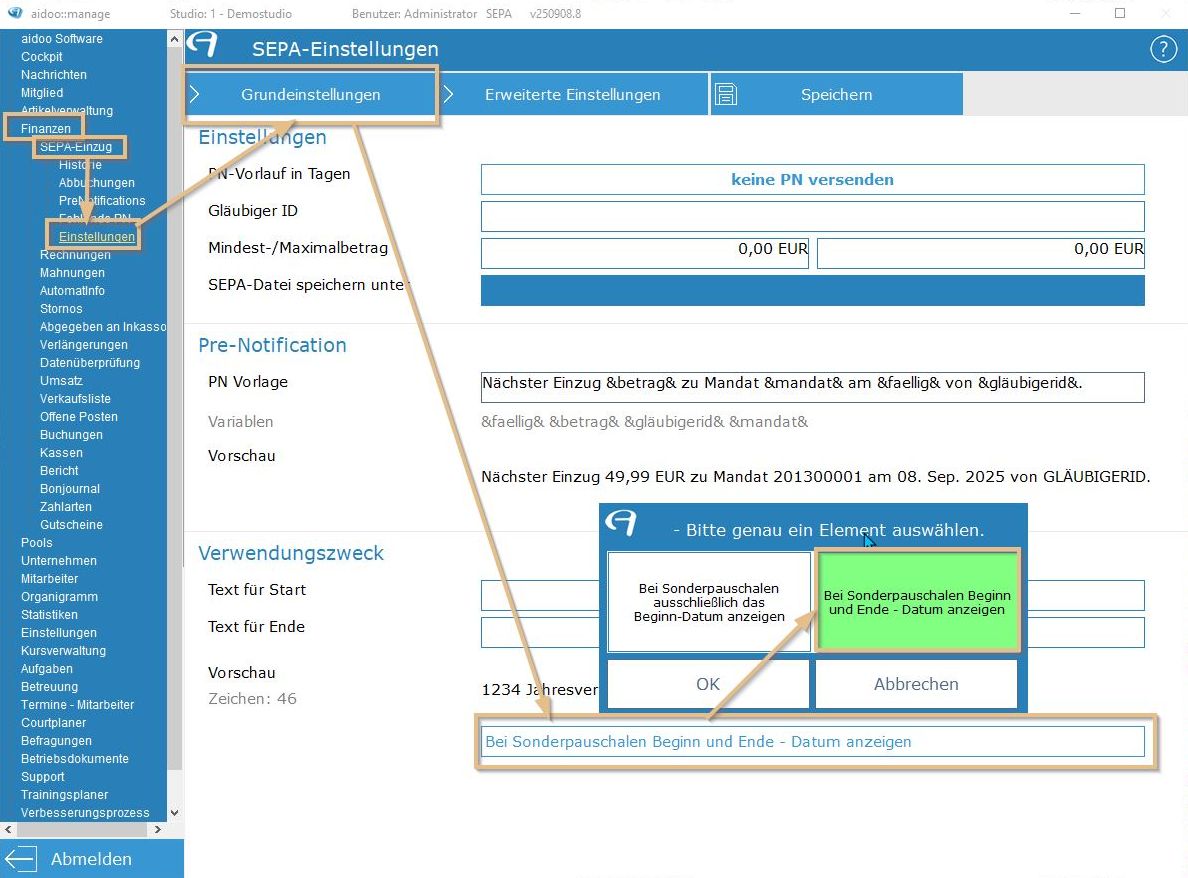The width and height of the screenshot is (1188, 878).
Task: Click the aidoo logo in the selection dialog
Action: (622, 524)
